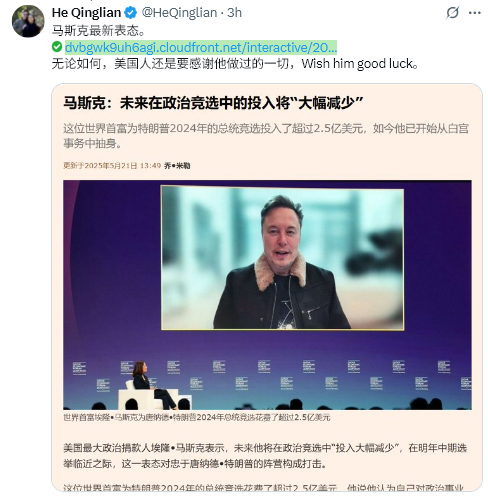Click the tweet text 马斯克最新表态
The width and height of the screenshot is (488, 499).
click(99, 31)
